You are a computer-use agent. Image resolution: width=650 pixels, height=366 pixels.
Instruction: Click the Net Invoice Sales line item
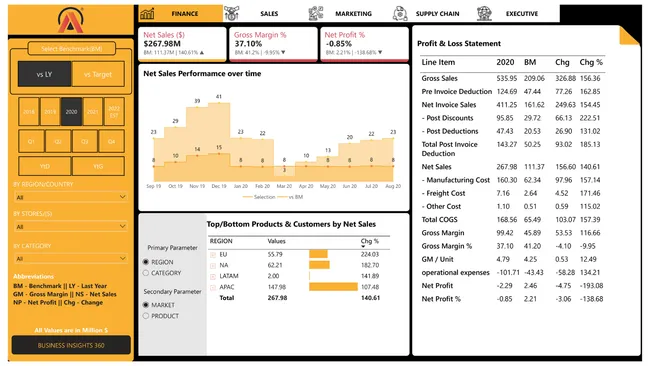click(449, 105)
